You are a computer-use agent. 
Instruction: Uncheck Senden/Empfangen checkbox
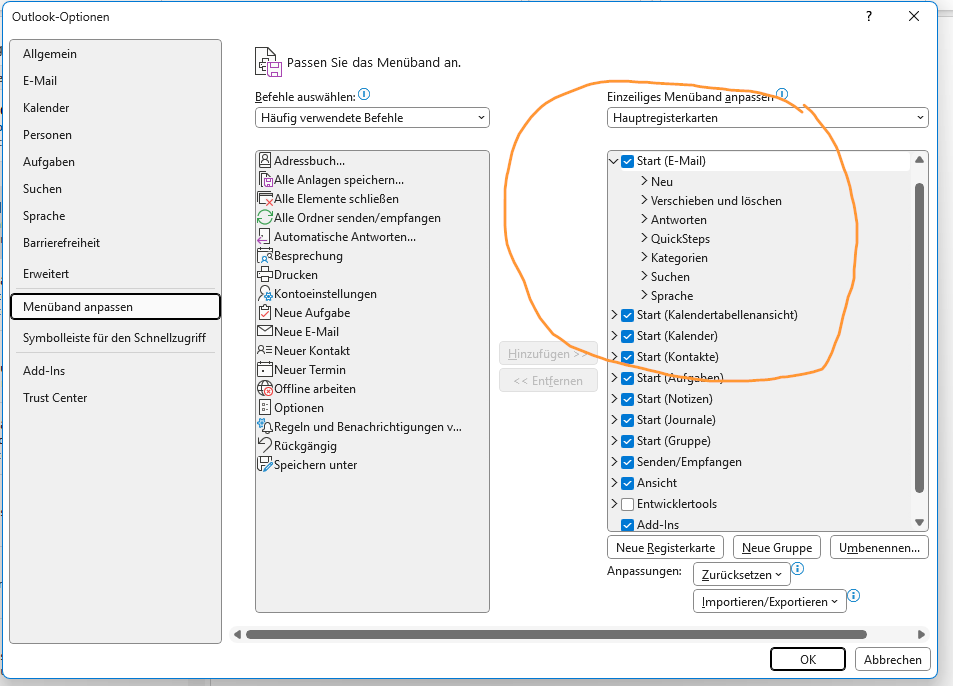pyautogui.click(x=628, y=462)
